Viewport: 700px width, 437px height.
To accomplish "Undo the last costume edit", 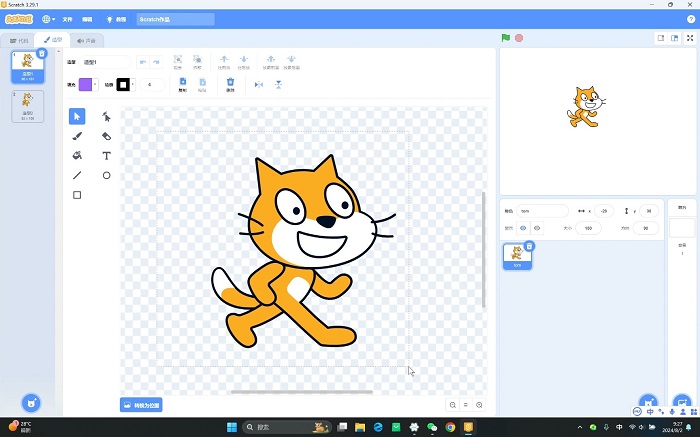I will click(x=143, y=62).
